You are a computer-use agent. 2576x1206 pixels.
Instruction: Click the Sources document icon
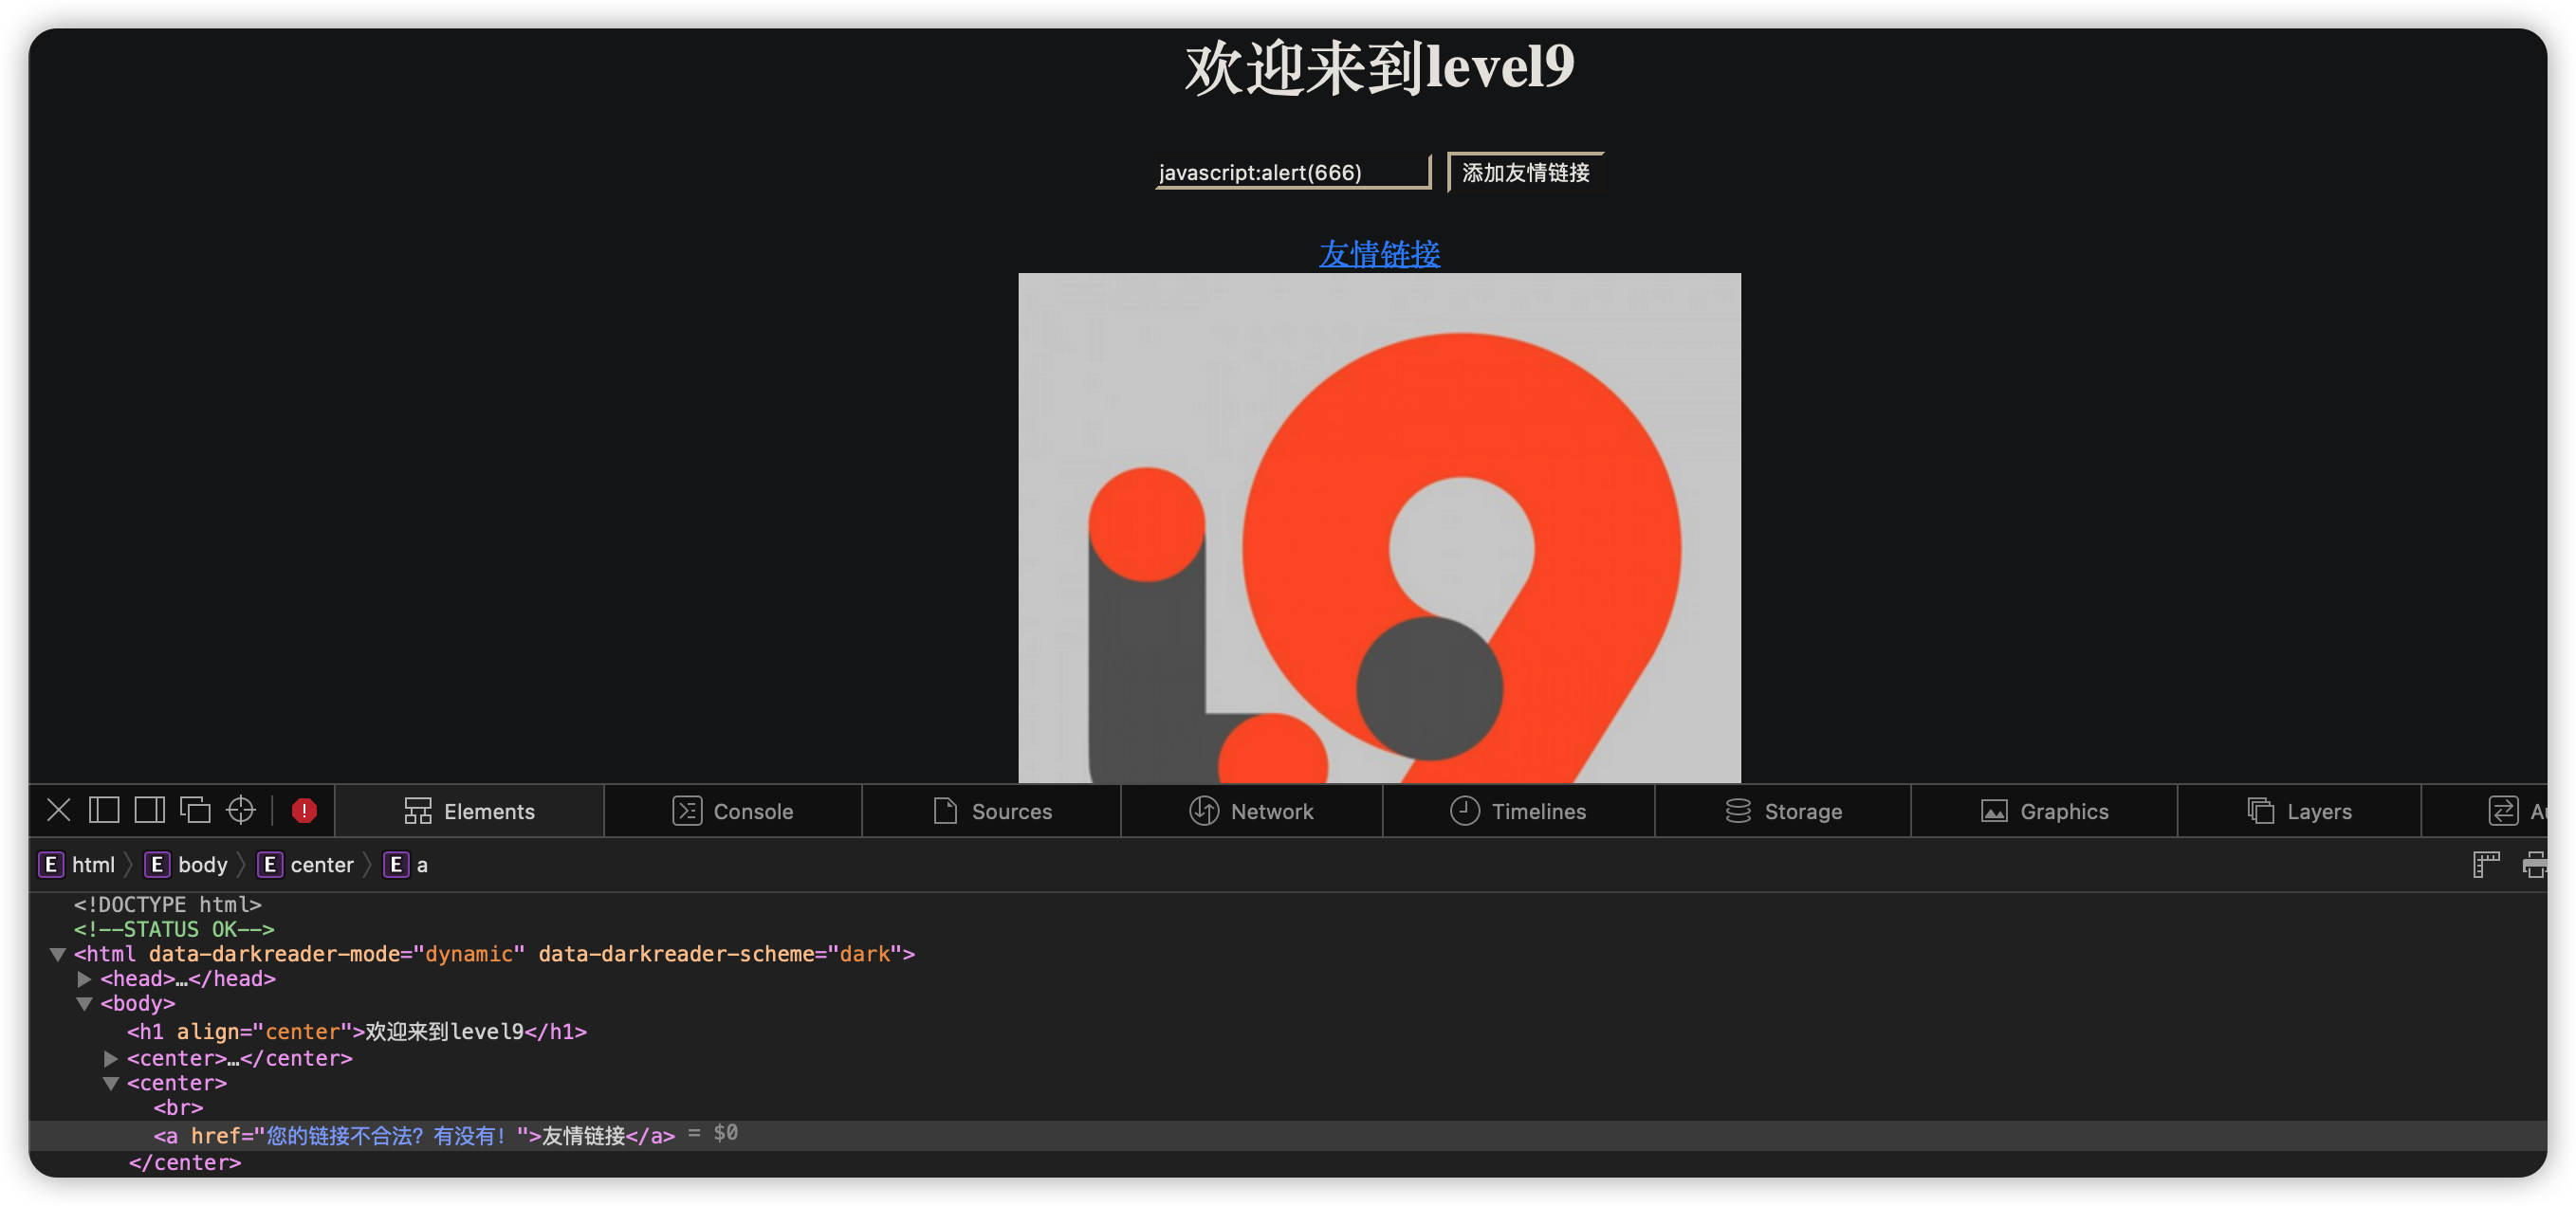click(x=945, y=811)
